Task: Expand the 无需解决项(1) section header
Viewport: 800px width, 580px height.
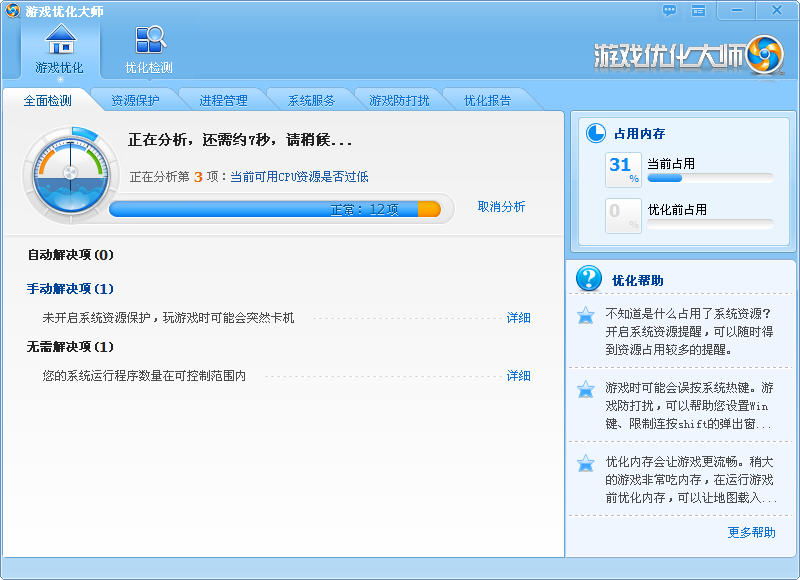Action: pyautogui.click(x=70, y=347)
